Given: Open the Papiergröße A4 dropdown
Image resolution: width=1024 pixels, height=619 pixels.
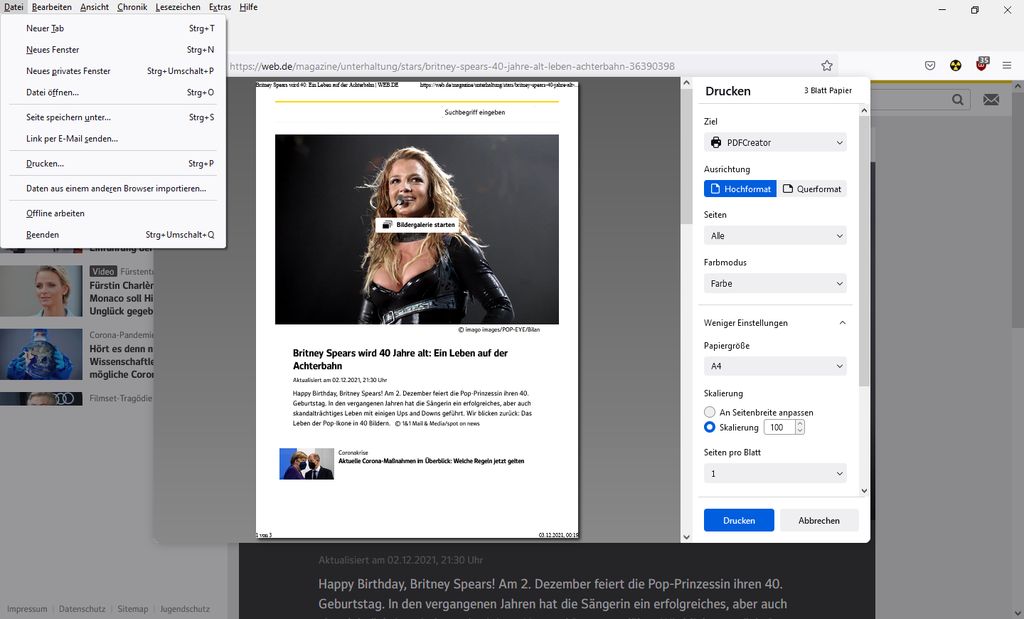Looking at the screenshot, I should point(775,367).
